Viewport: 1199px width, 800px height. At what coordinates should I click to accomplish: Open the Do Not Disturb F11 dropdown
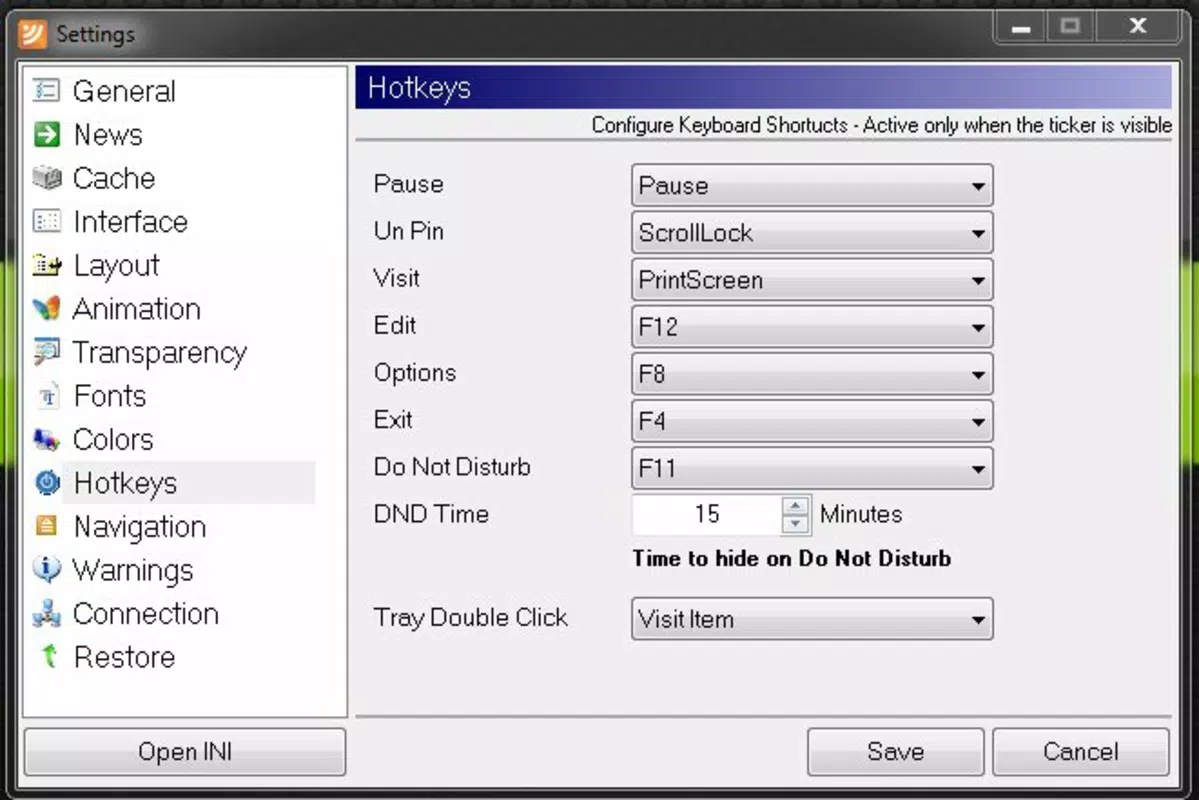pos(812,468)
